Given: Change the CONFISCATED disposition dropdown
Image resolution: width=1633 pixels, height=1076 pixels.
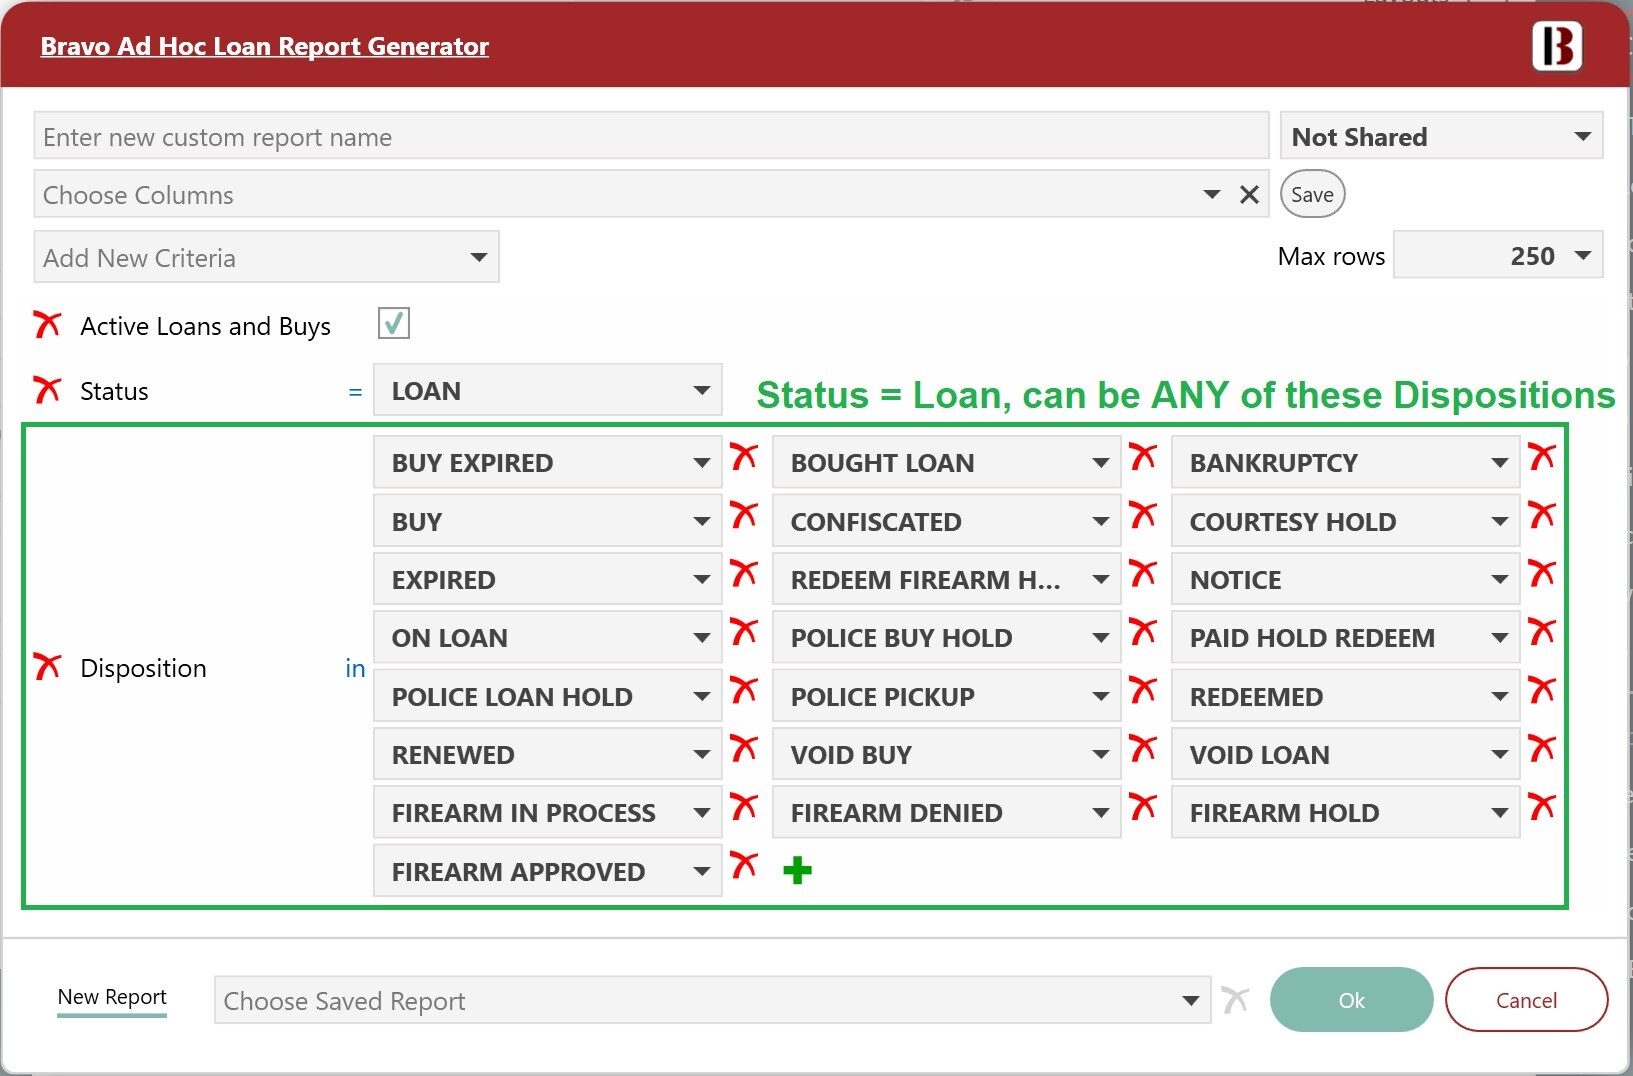Looking at the screenshot, I should (x=946, y=522).
